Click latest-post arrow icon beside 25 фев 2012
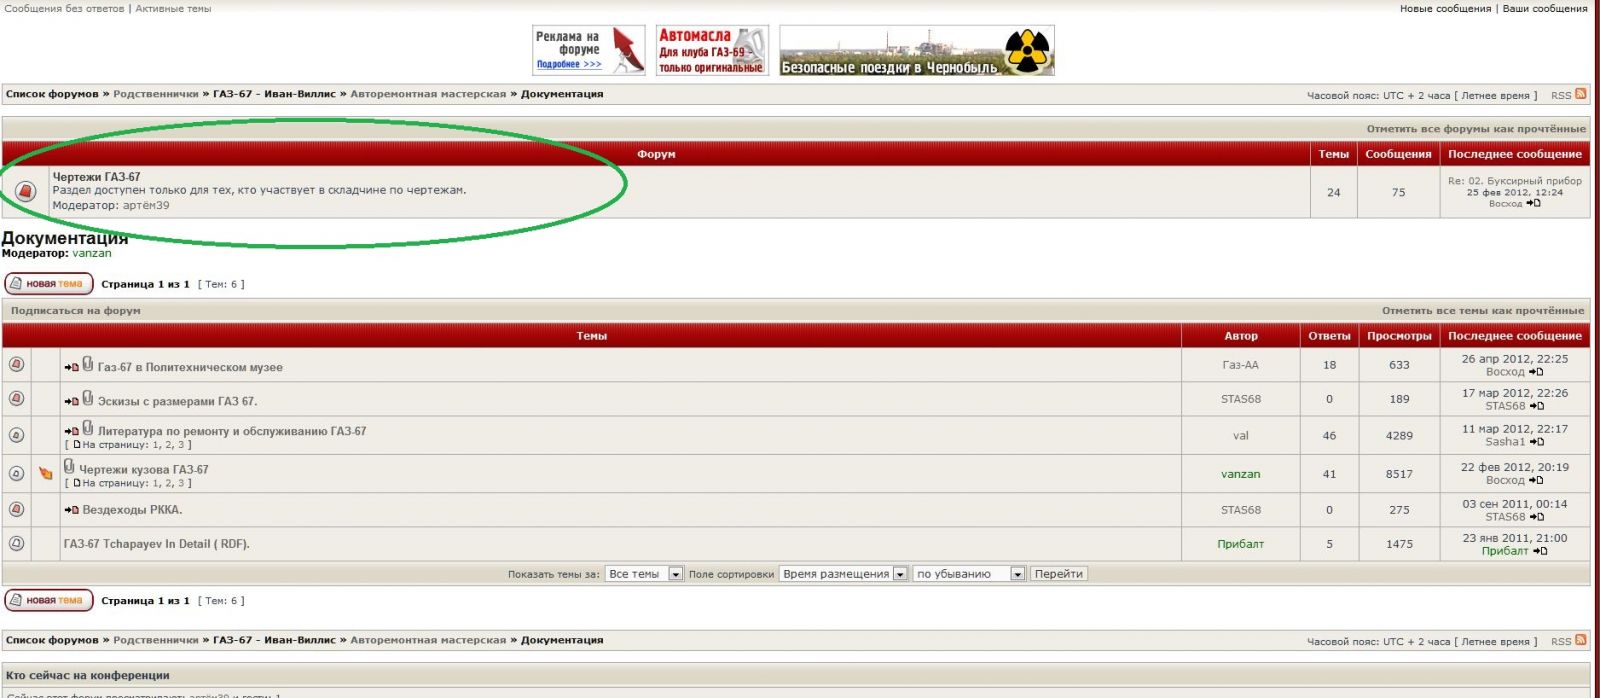 click(x=1534, y=203)
